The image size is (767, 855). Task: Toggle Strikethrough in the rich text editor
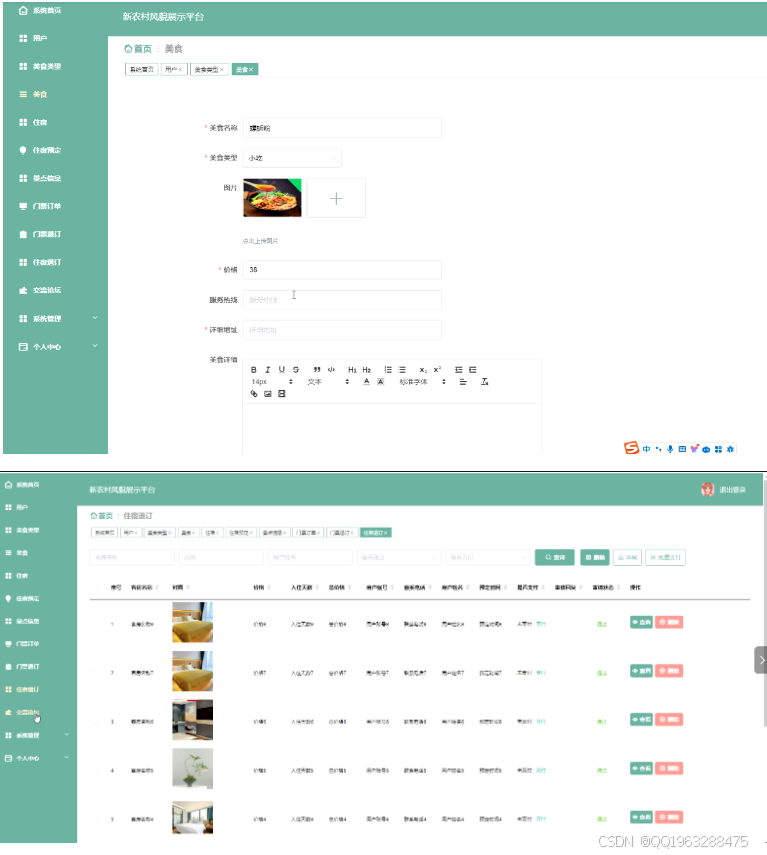[296, 370]
